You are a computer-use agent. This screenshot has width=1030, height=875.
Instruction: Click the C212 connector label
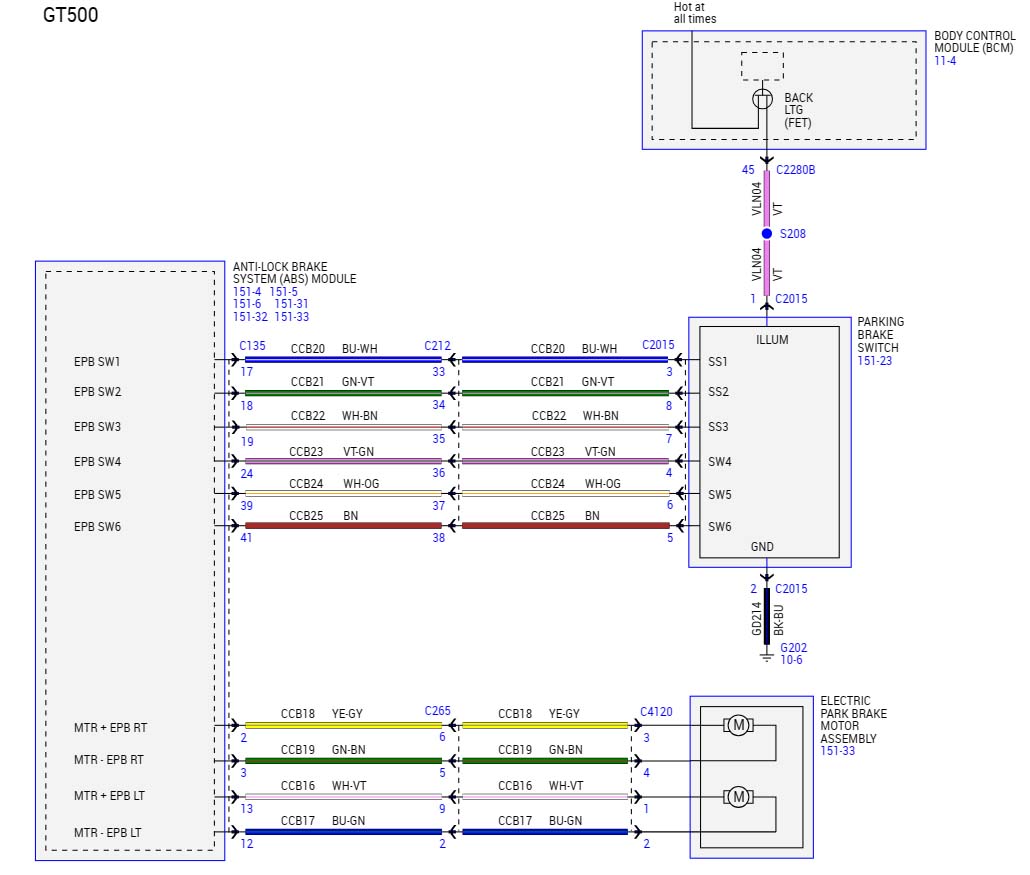[437, 346]
